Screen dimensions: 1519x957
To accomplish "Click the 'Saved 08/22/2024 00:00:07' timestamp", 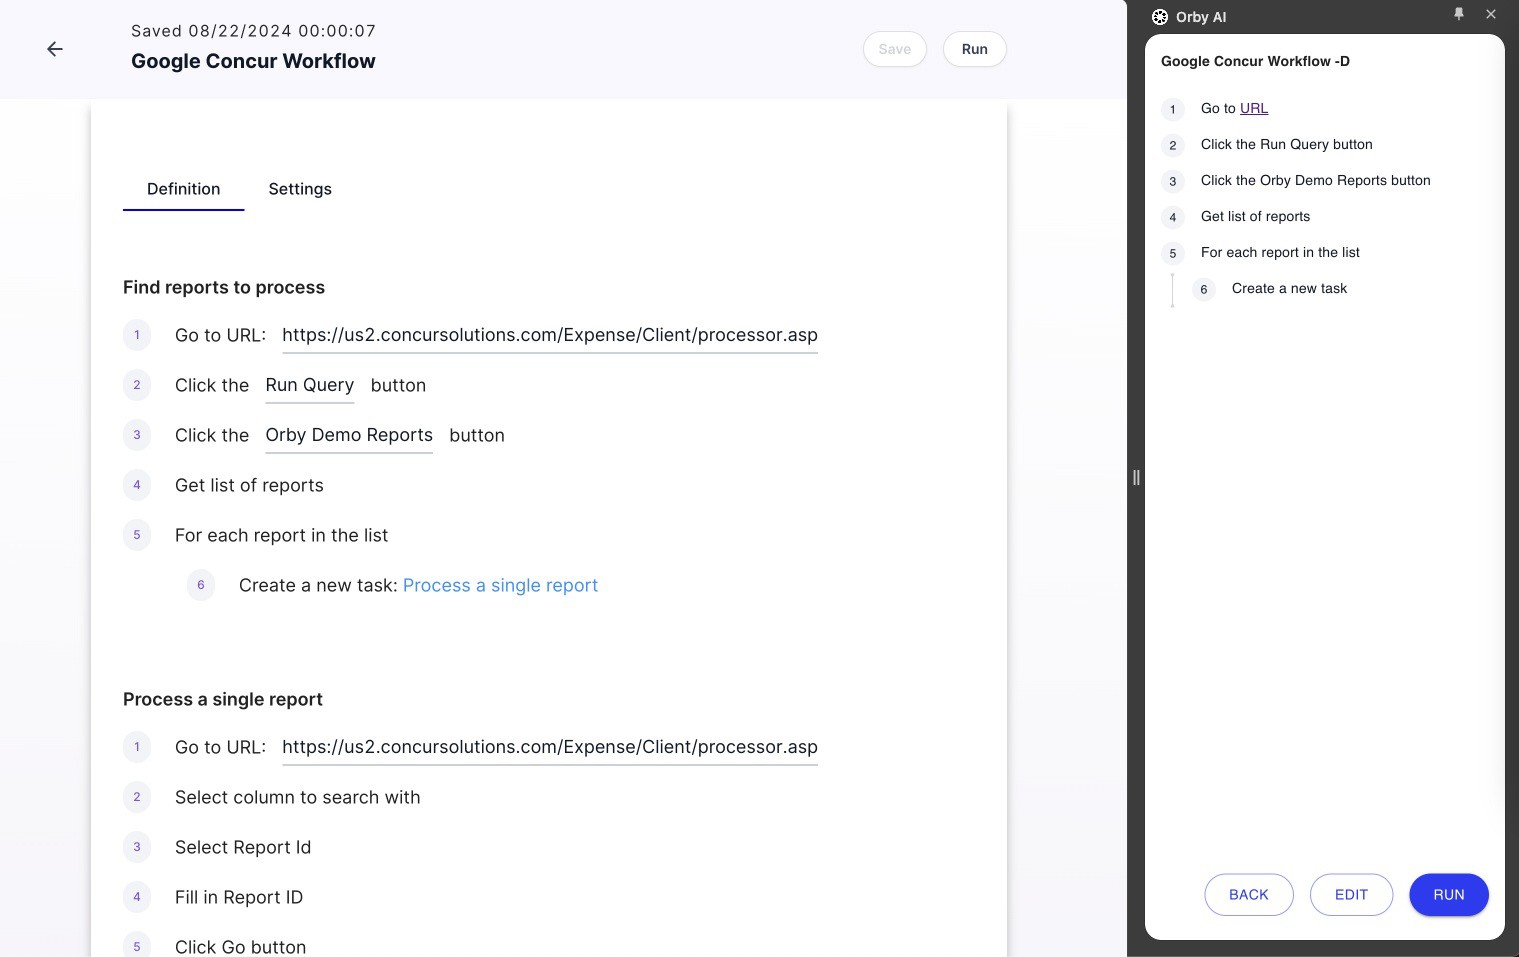I will coord(253,31).
